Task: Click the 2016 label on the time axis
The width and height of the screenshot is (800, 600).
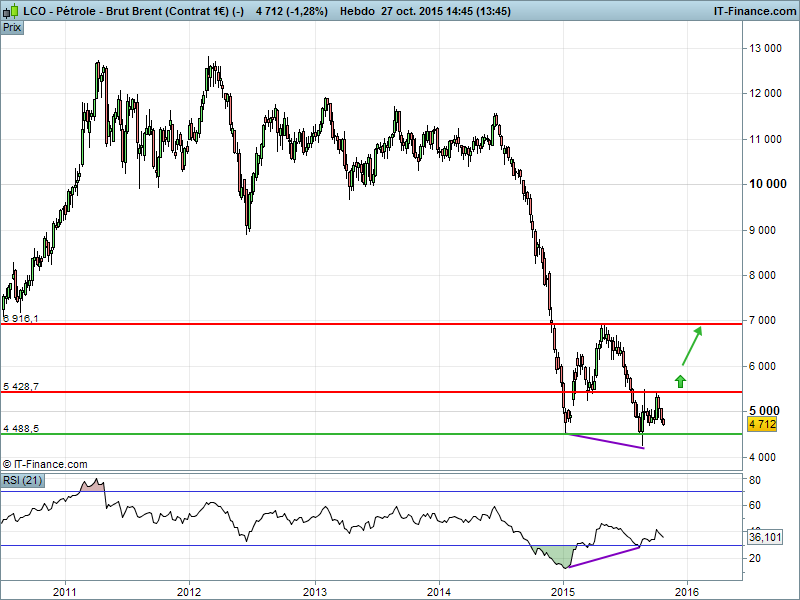Action: (x=687, y=592)
